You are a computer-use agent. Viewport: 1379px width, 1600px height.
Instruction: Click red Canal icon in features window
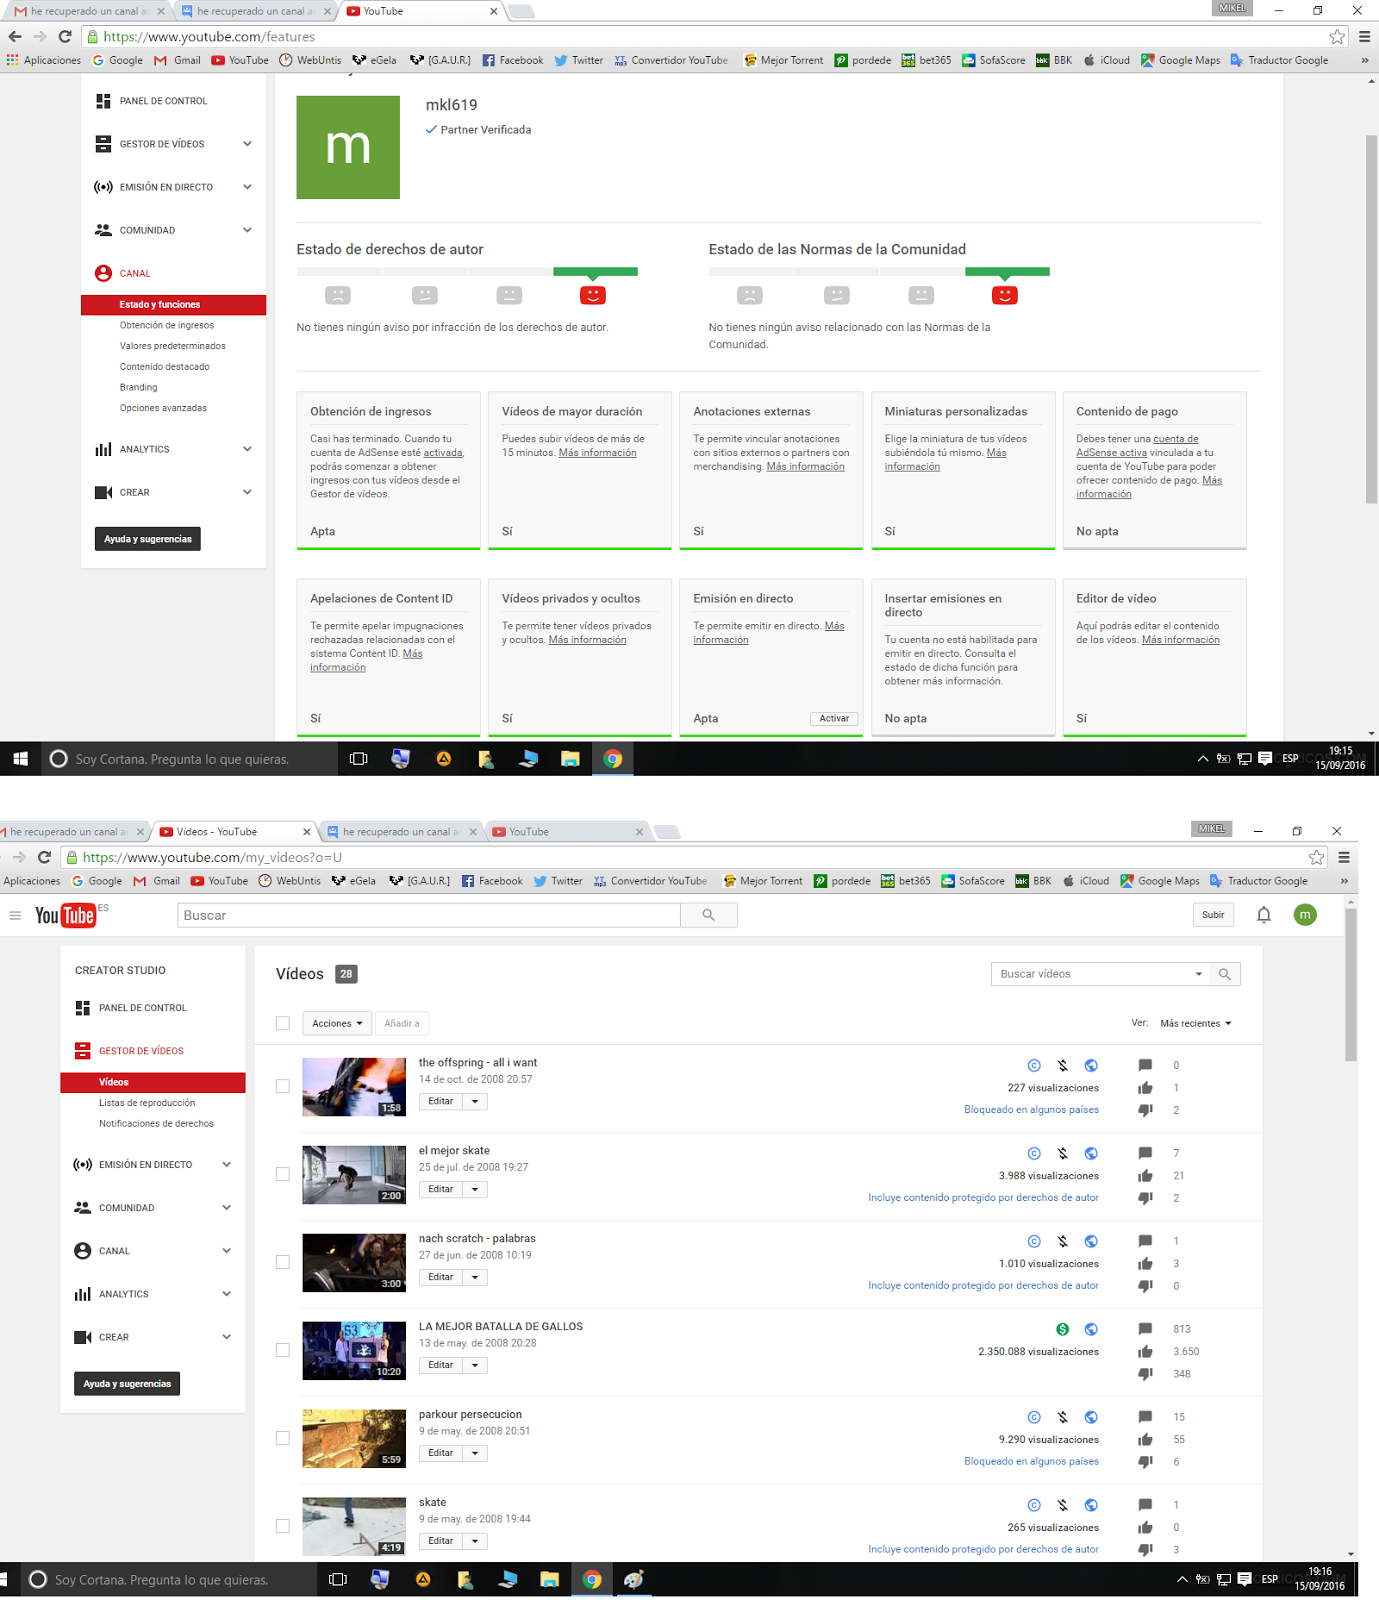click(103, 273)
